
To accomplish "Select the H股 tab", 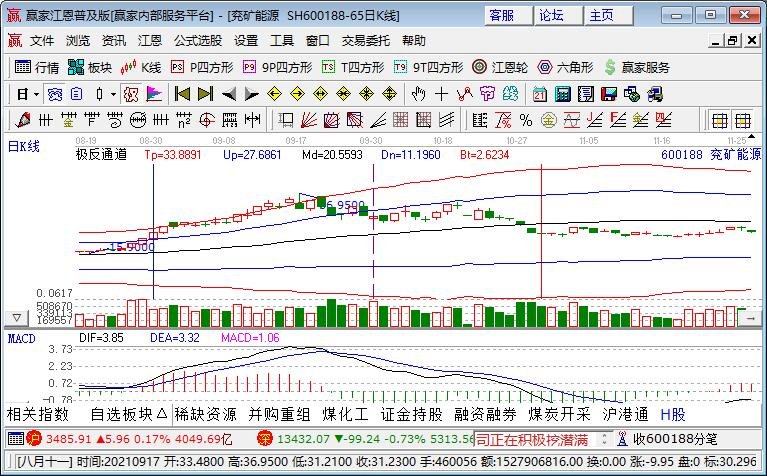I will [673, 414].
